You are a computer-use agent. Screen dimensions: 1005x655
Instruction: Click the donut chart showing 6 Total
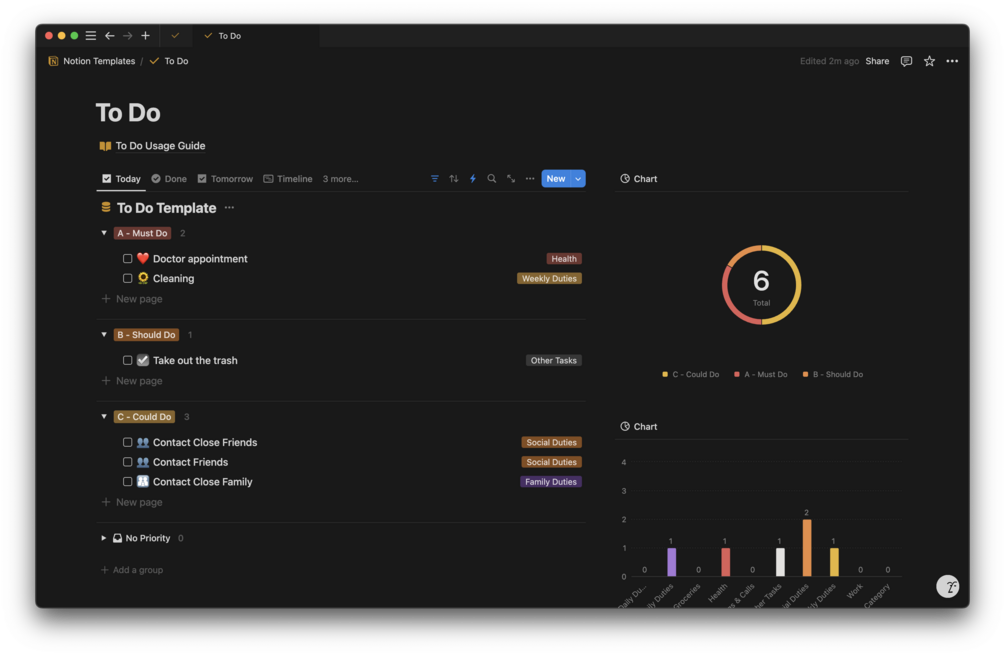(x=761, y=285)
